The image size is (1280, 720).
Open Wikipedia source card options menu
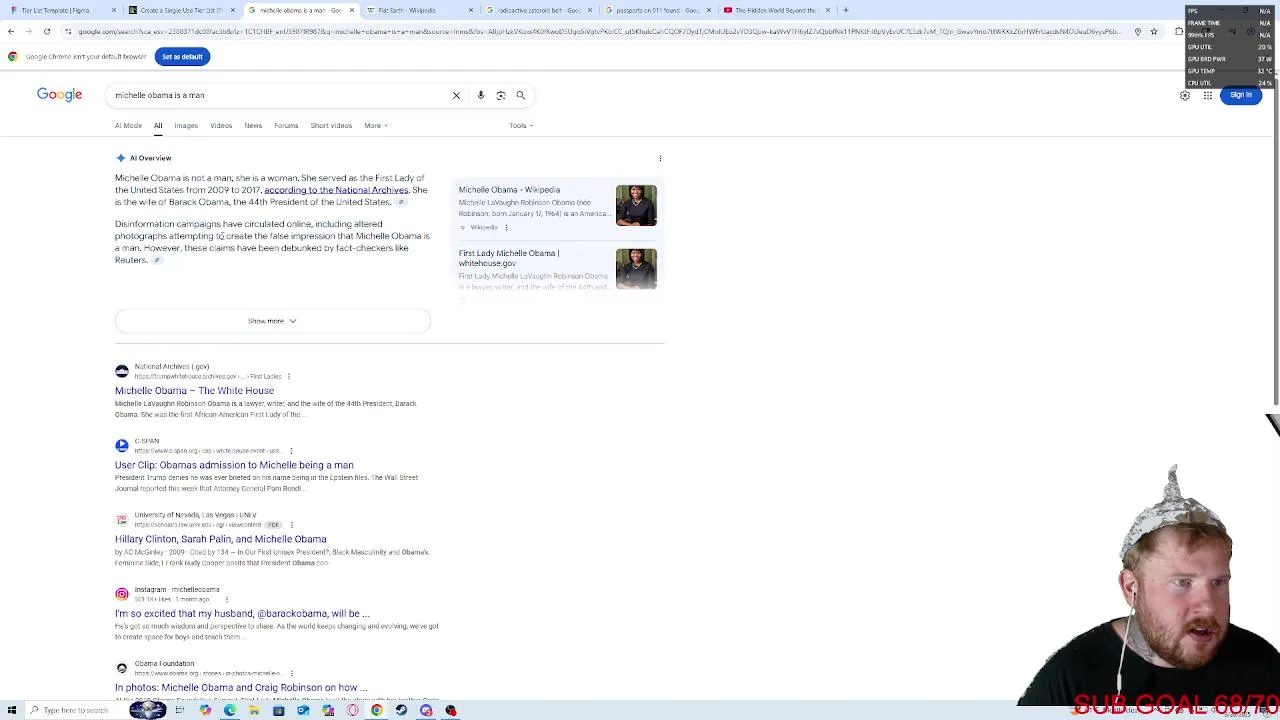(506, 228)
